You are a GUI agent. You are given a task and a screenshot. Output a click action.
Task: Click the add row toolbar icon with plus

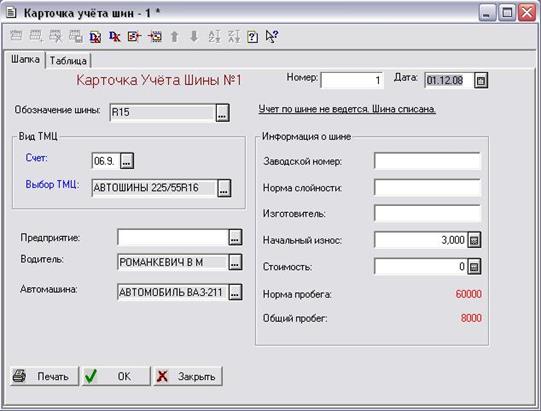[x=36, y=36]
